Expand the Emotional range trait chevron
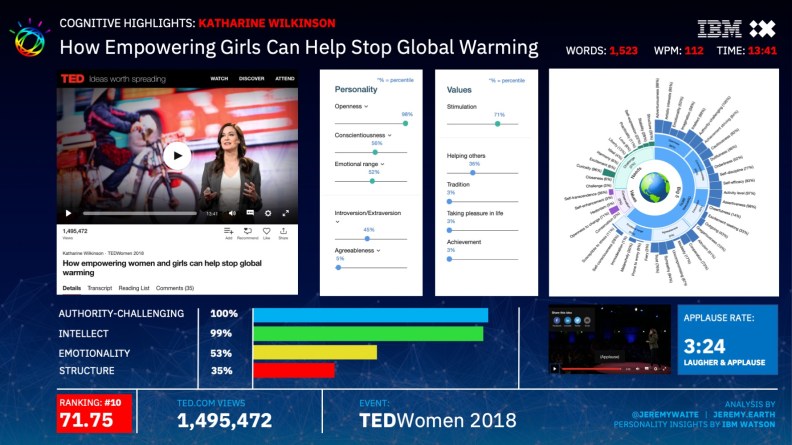 pyautogui.click(x=382, y=163)
